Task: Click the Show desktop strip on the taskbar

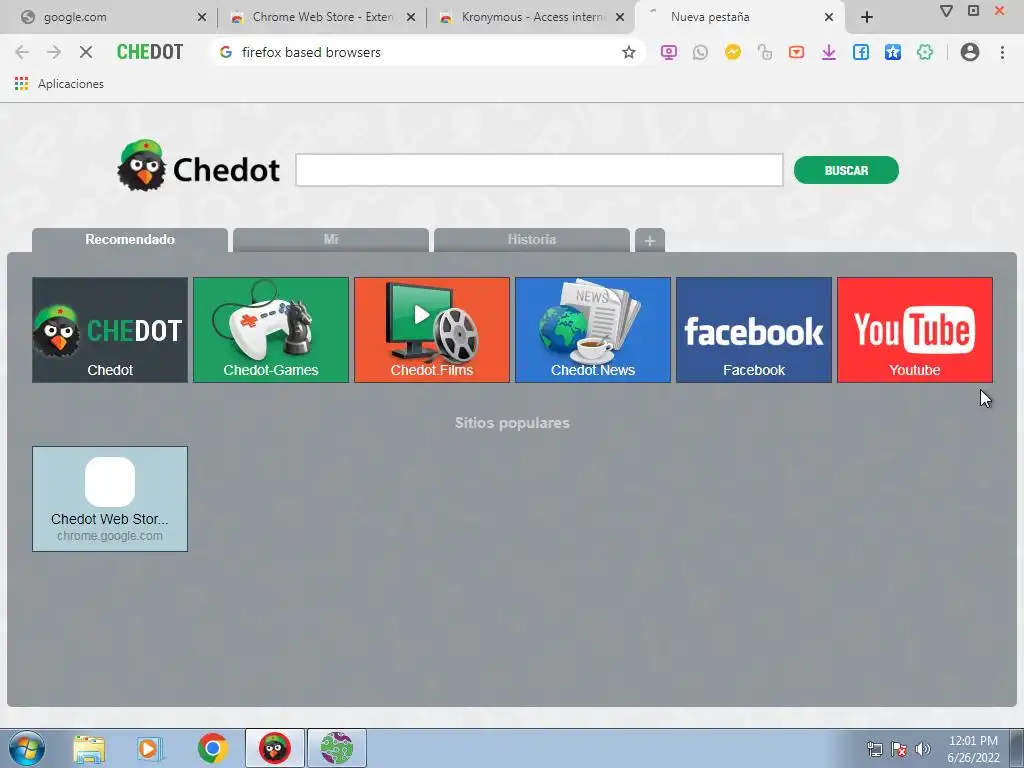Action: click(x=1017, y=748)
